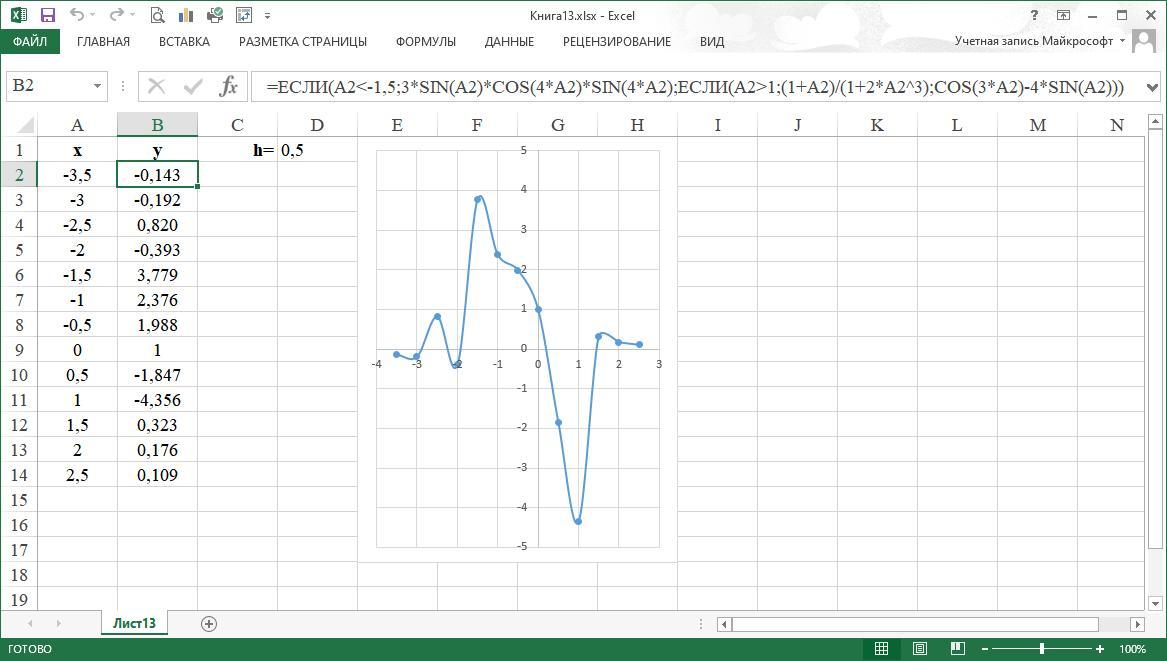Click the Save icon in quick access toolbar

(47, 15)
